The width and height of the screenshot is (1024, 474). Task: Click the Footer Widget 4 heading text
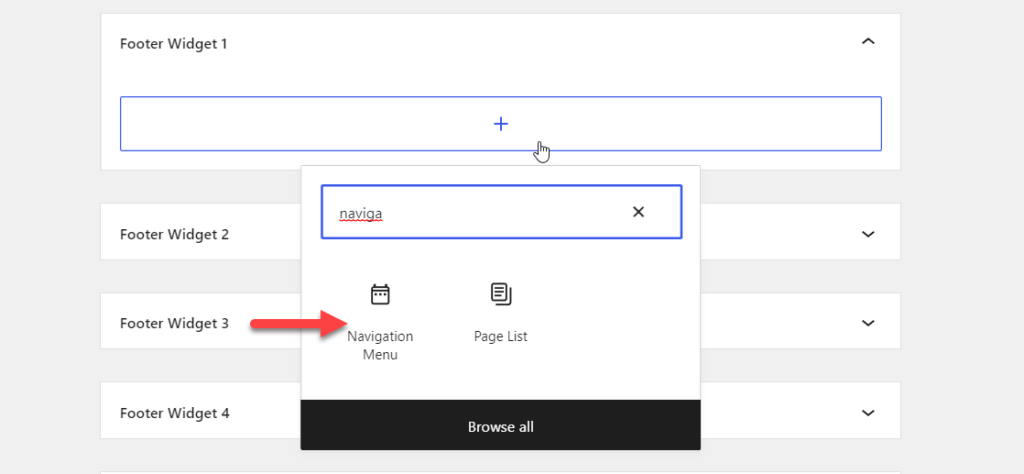click(174, 413)
